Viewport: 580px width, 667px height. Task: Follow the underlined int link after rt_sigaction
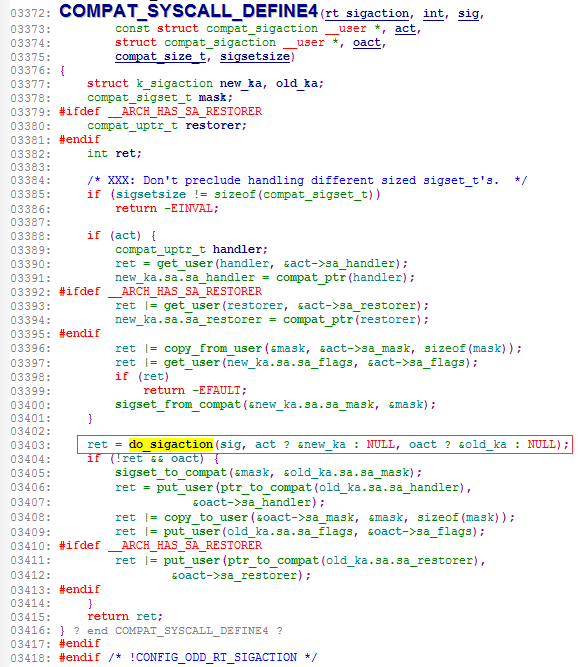[x=434, y=14]
